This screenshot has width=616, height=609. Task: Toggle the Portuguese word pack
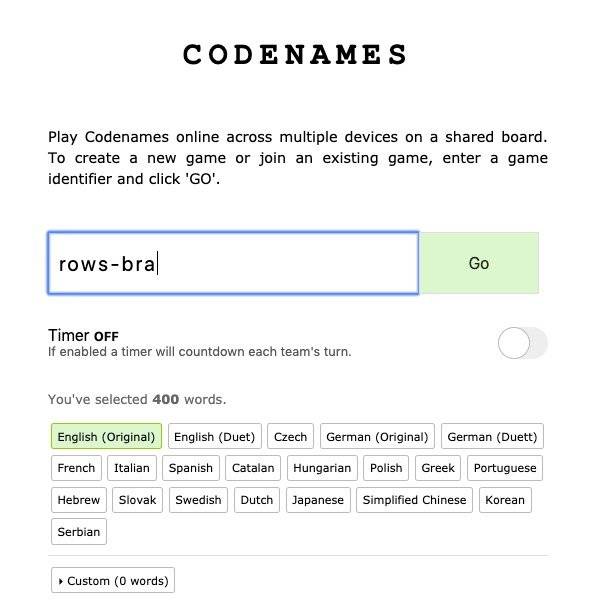pyautogui.click(x=505, y=468)
